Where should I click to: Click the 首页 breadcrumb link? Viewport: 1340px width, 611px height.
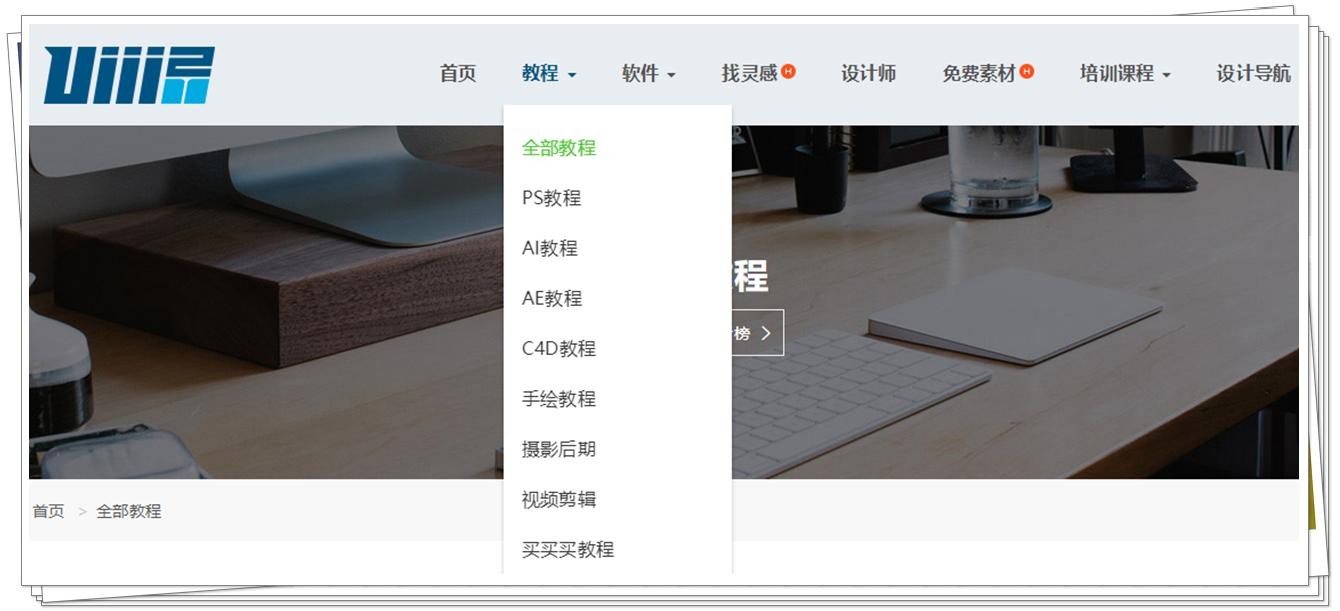point(48,511)
